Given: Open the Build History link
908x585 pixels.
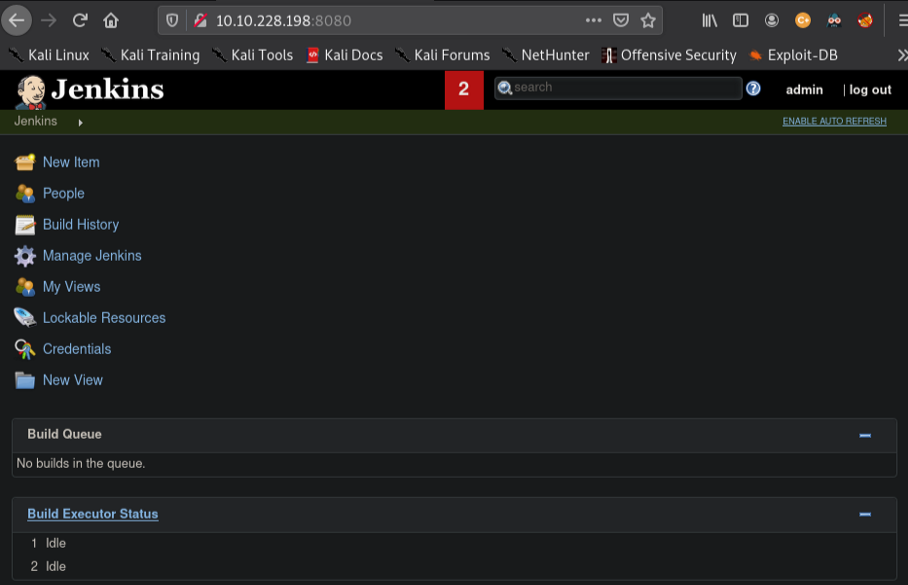Looking at the screenshot, I should pyautogui.click(x=81, y=225).
